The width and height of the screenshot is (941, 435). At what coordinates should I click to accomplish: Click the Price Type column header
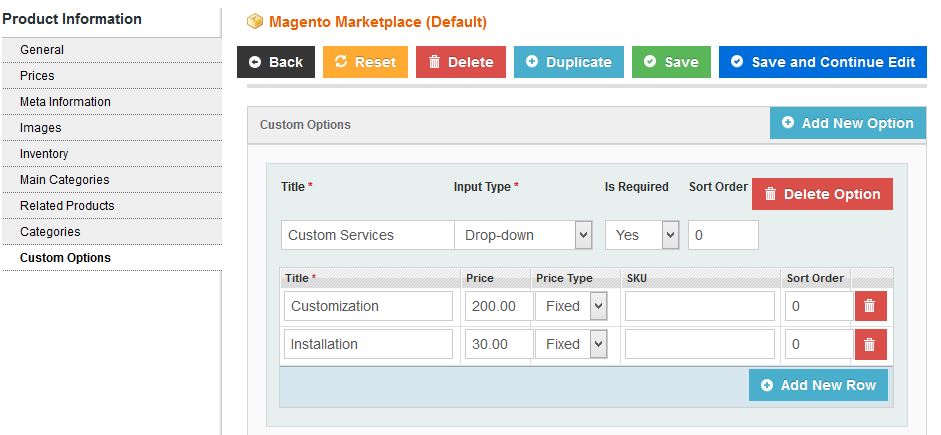[564, 278]
